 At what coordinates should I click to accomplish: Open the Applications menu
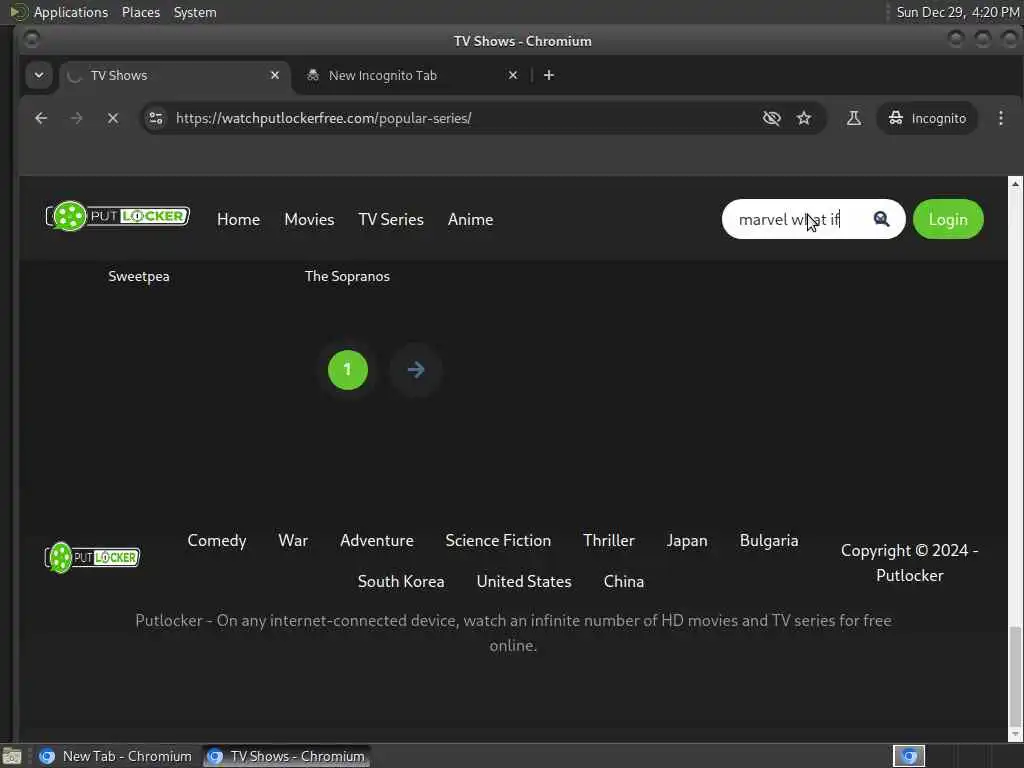71,12
